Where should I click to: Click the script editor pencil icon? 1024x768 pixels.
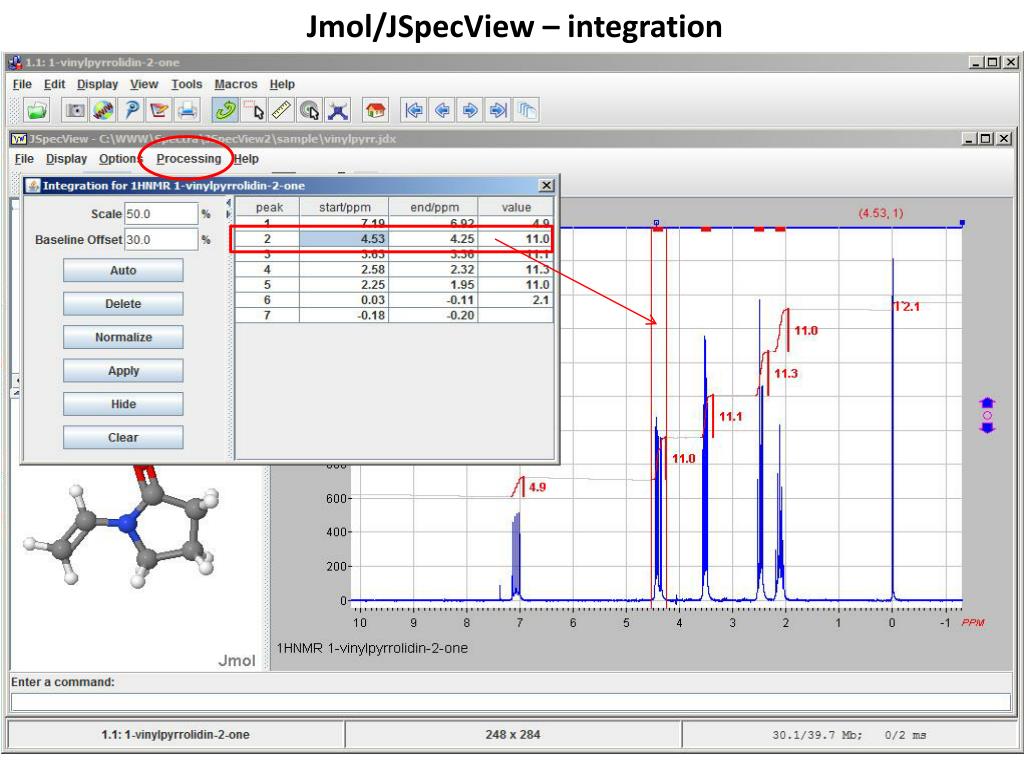159,110
